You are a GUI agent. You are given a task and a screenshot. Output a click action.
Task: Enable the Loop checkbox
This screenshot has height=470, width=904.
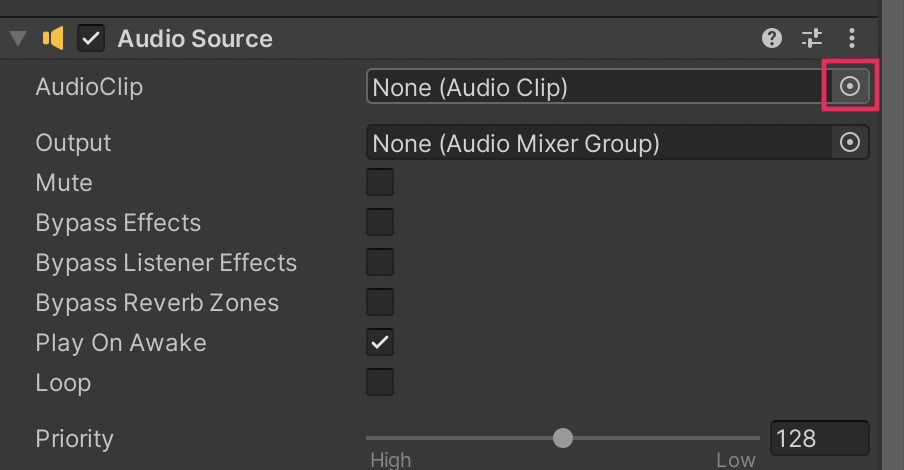(x=380, y=382)
